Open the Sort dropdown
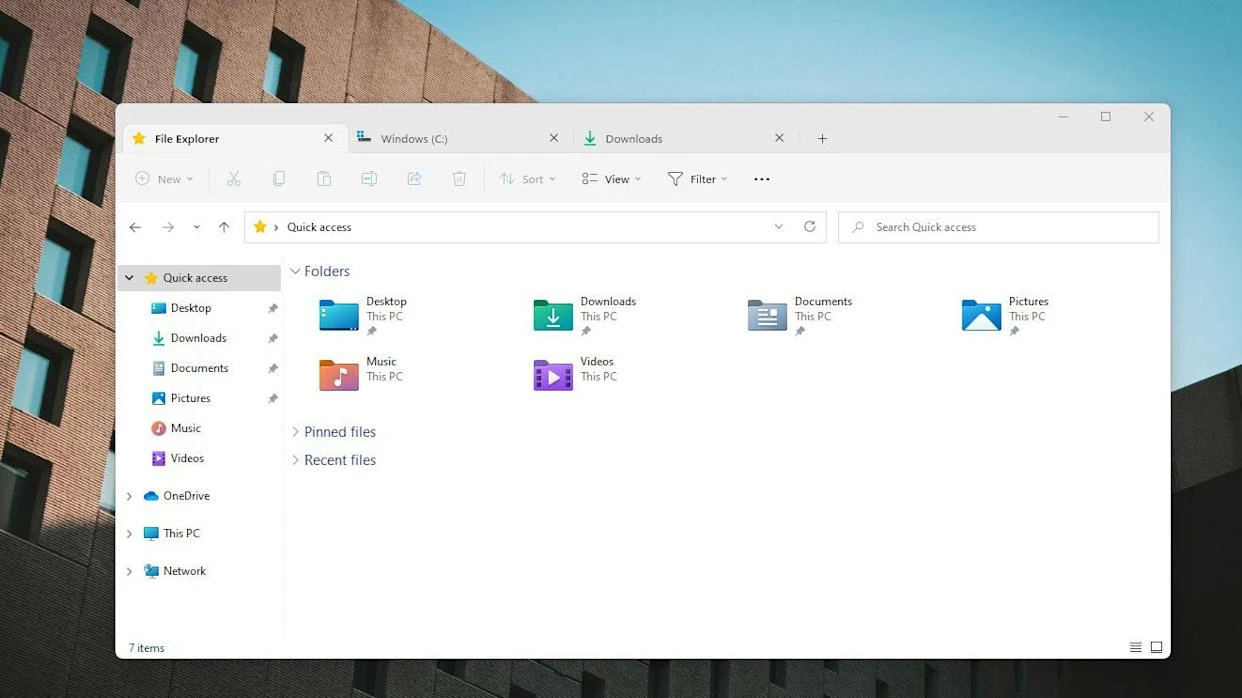 [528, 178]
